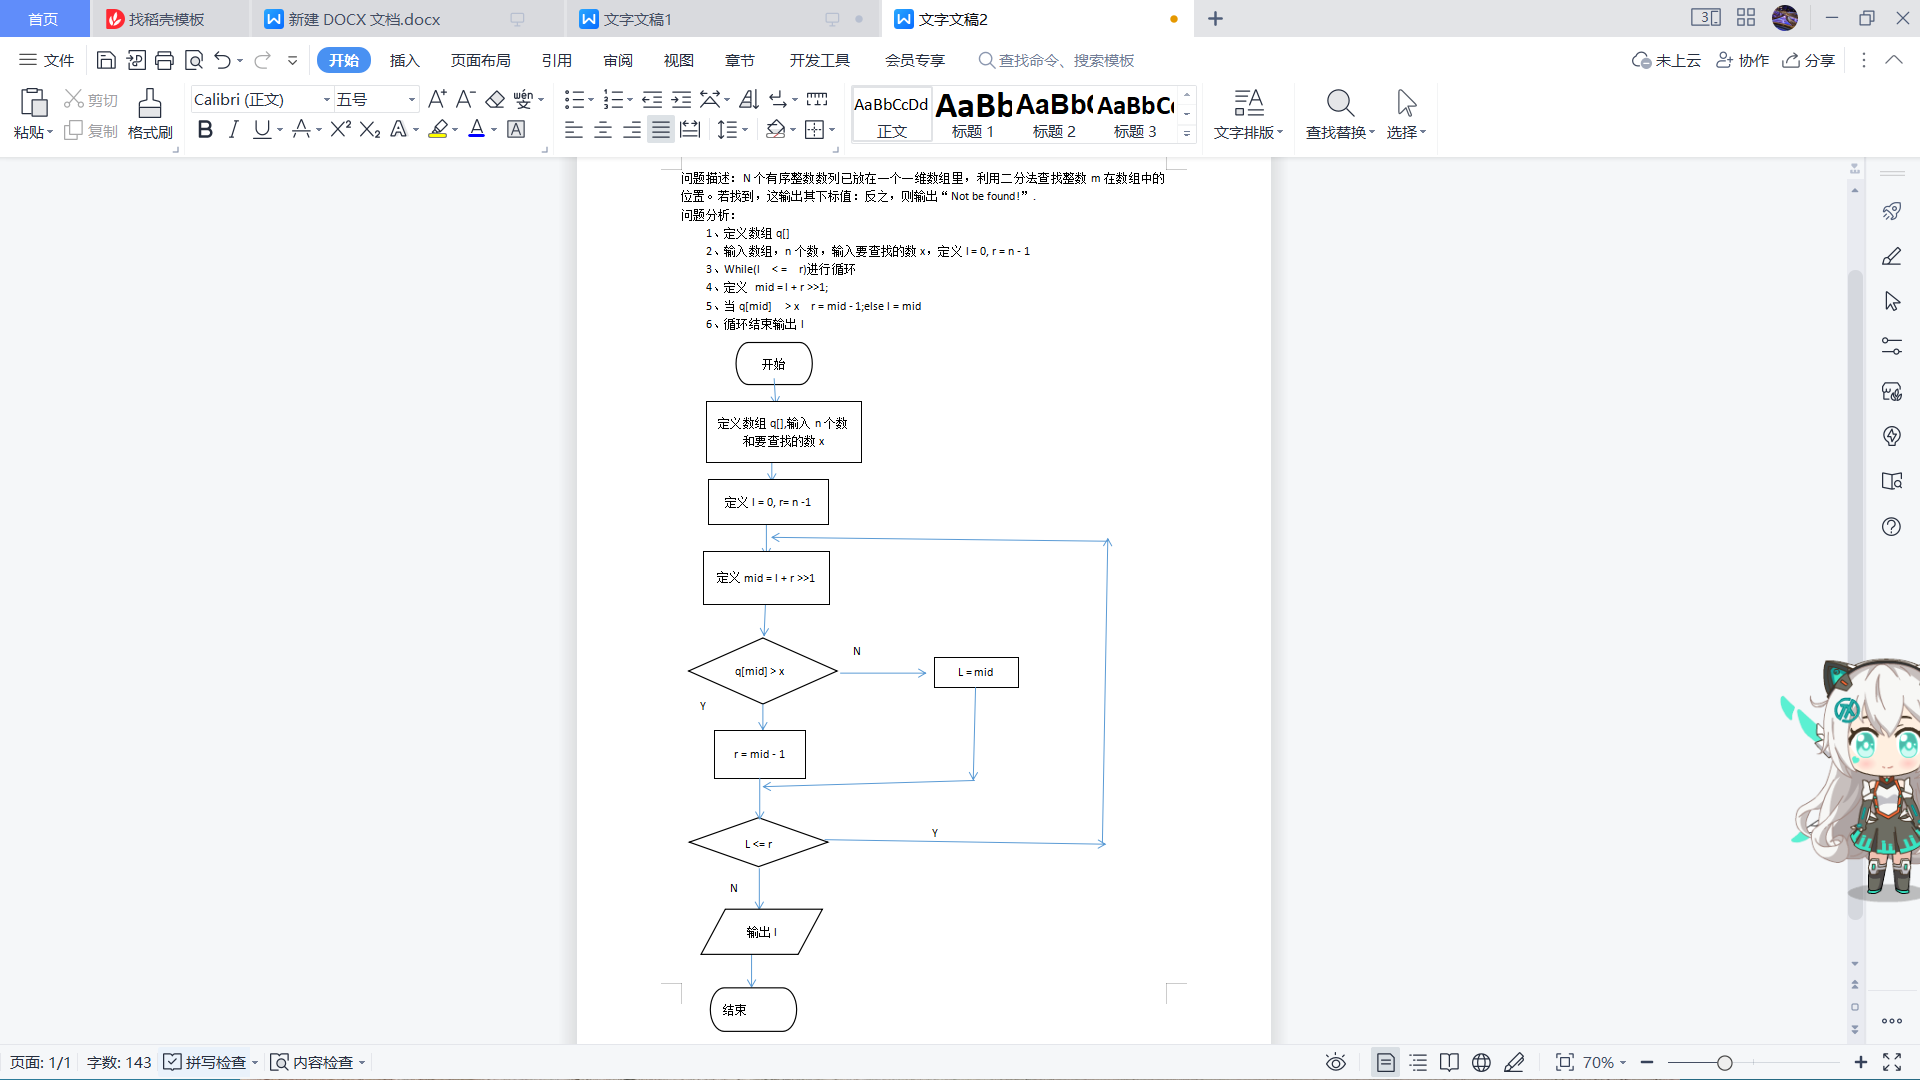Viewport: 1920px width, 1080px height.
Task: Toggle bold formatting
Action: (205, 129)
